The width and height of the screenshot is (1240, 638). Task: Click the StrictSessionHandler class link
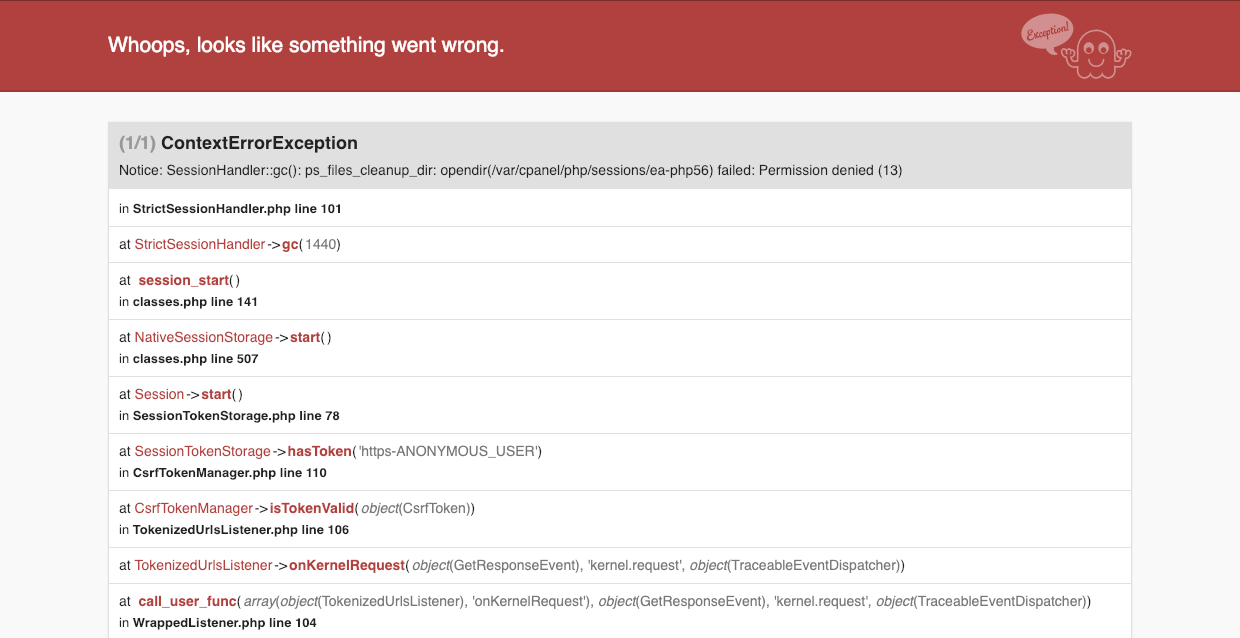[x=200, y=244]
